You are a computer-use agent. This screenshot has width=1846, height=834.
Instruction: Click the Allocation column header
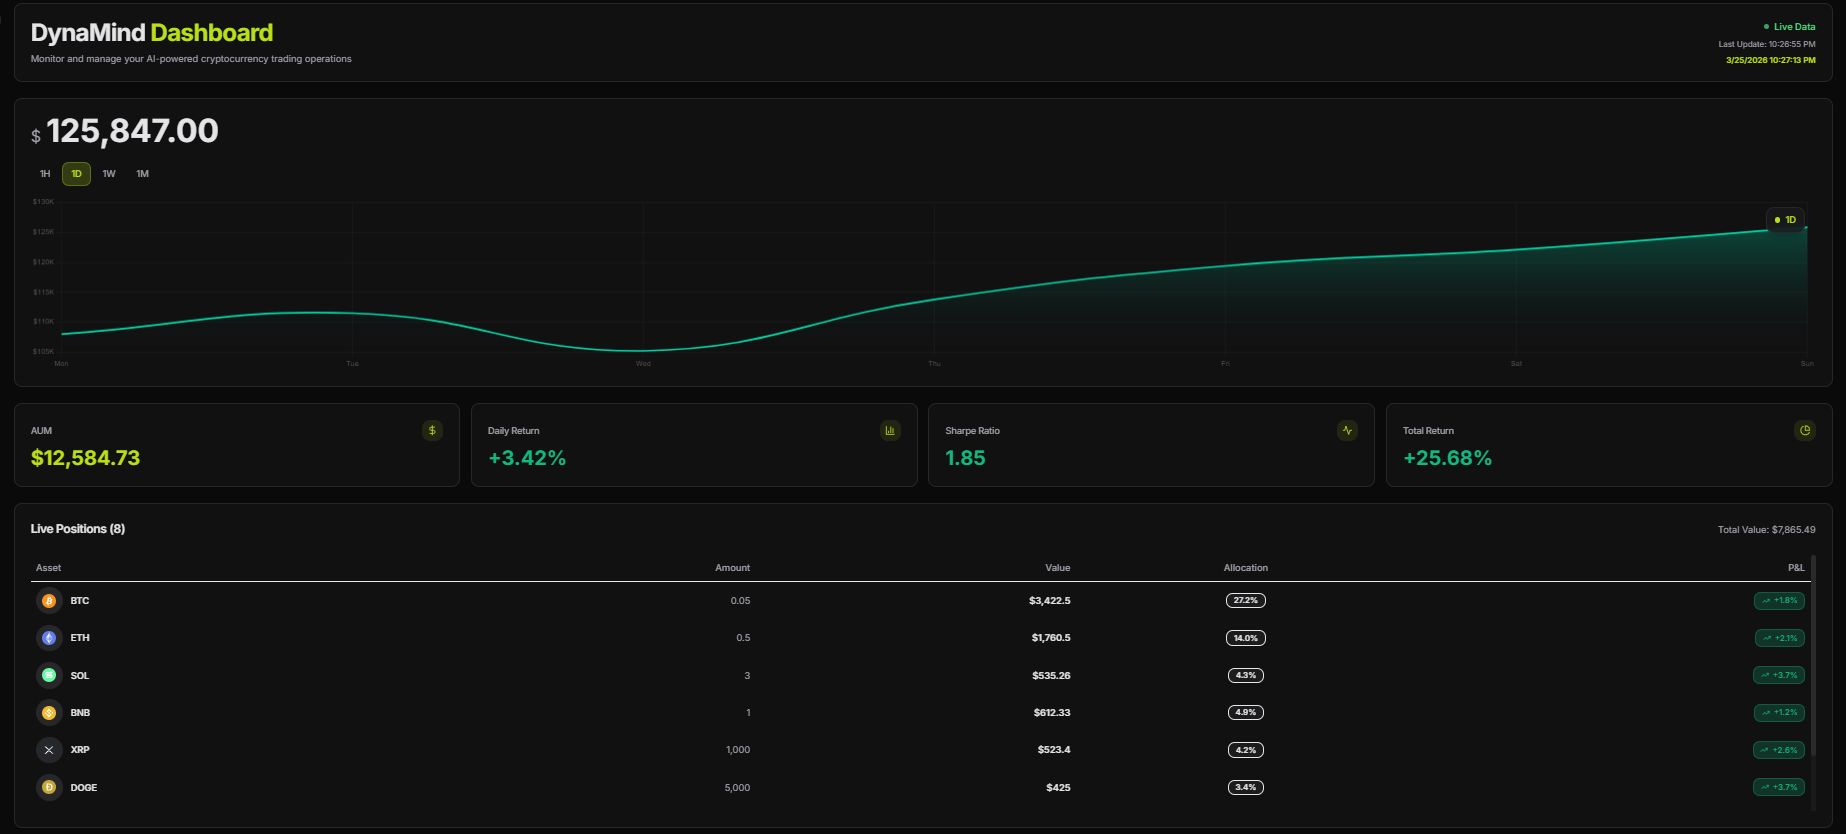[1246, 568]
